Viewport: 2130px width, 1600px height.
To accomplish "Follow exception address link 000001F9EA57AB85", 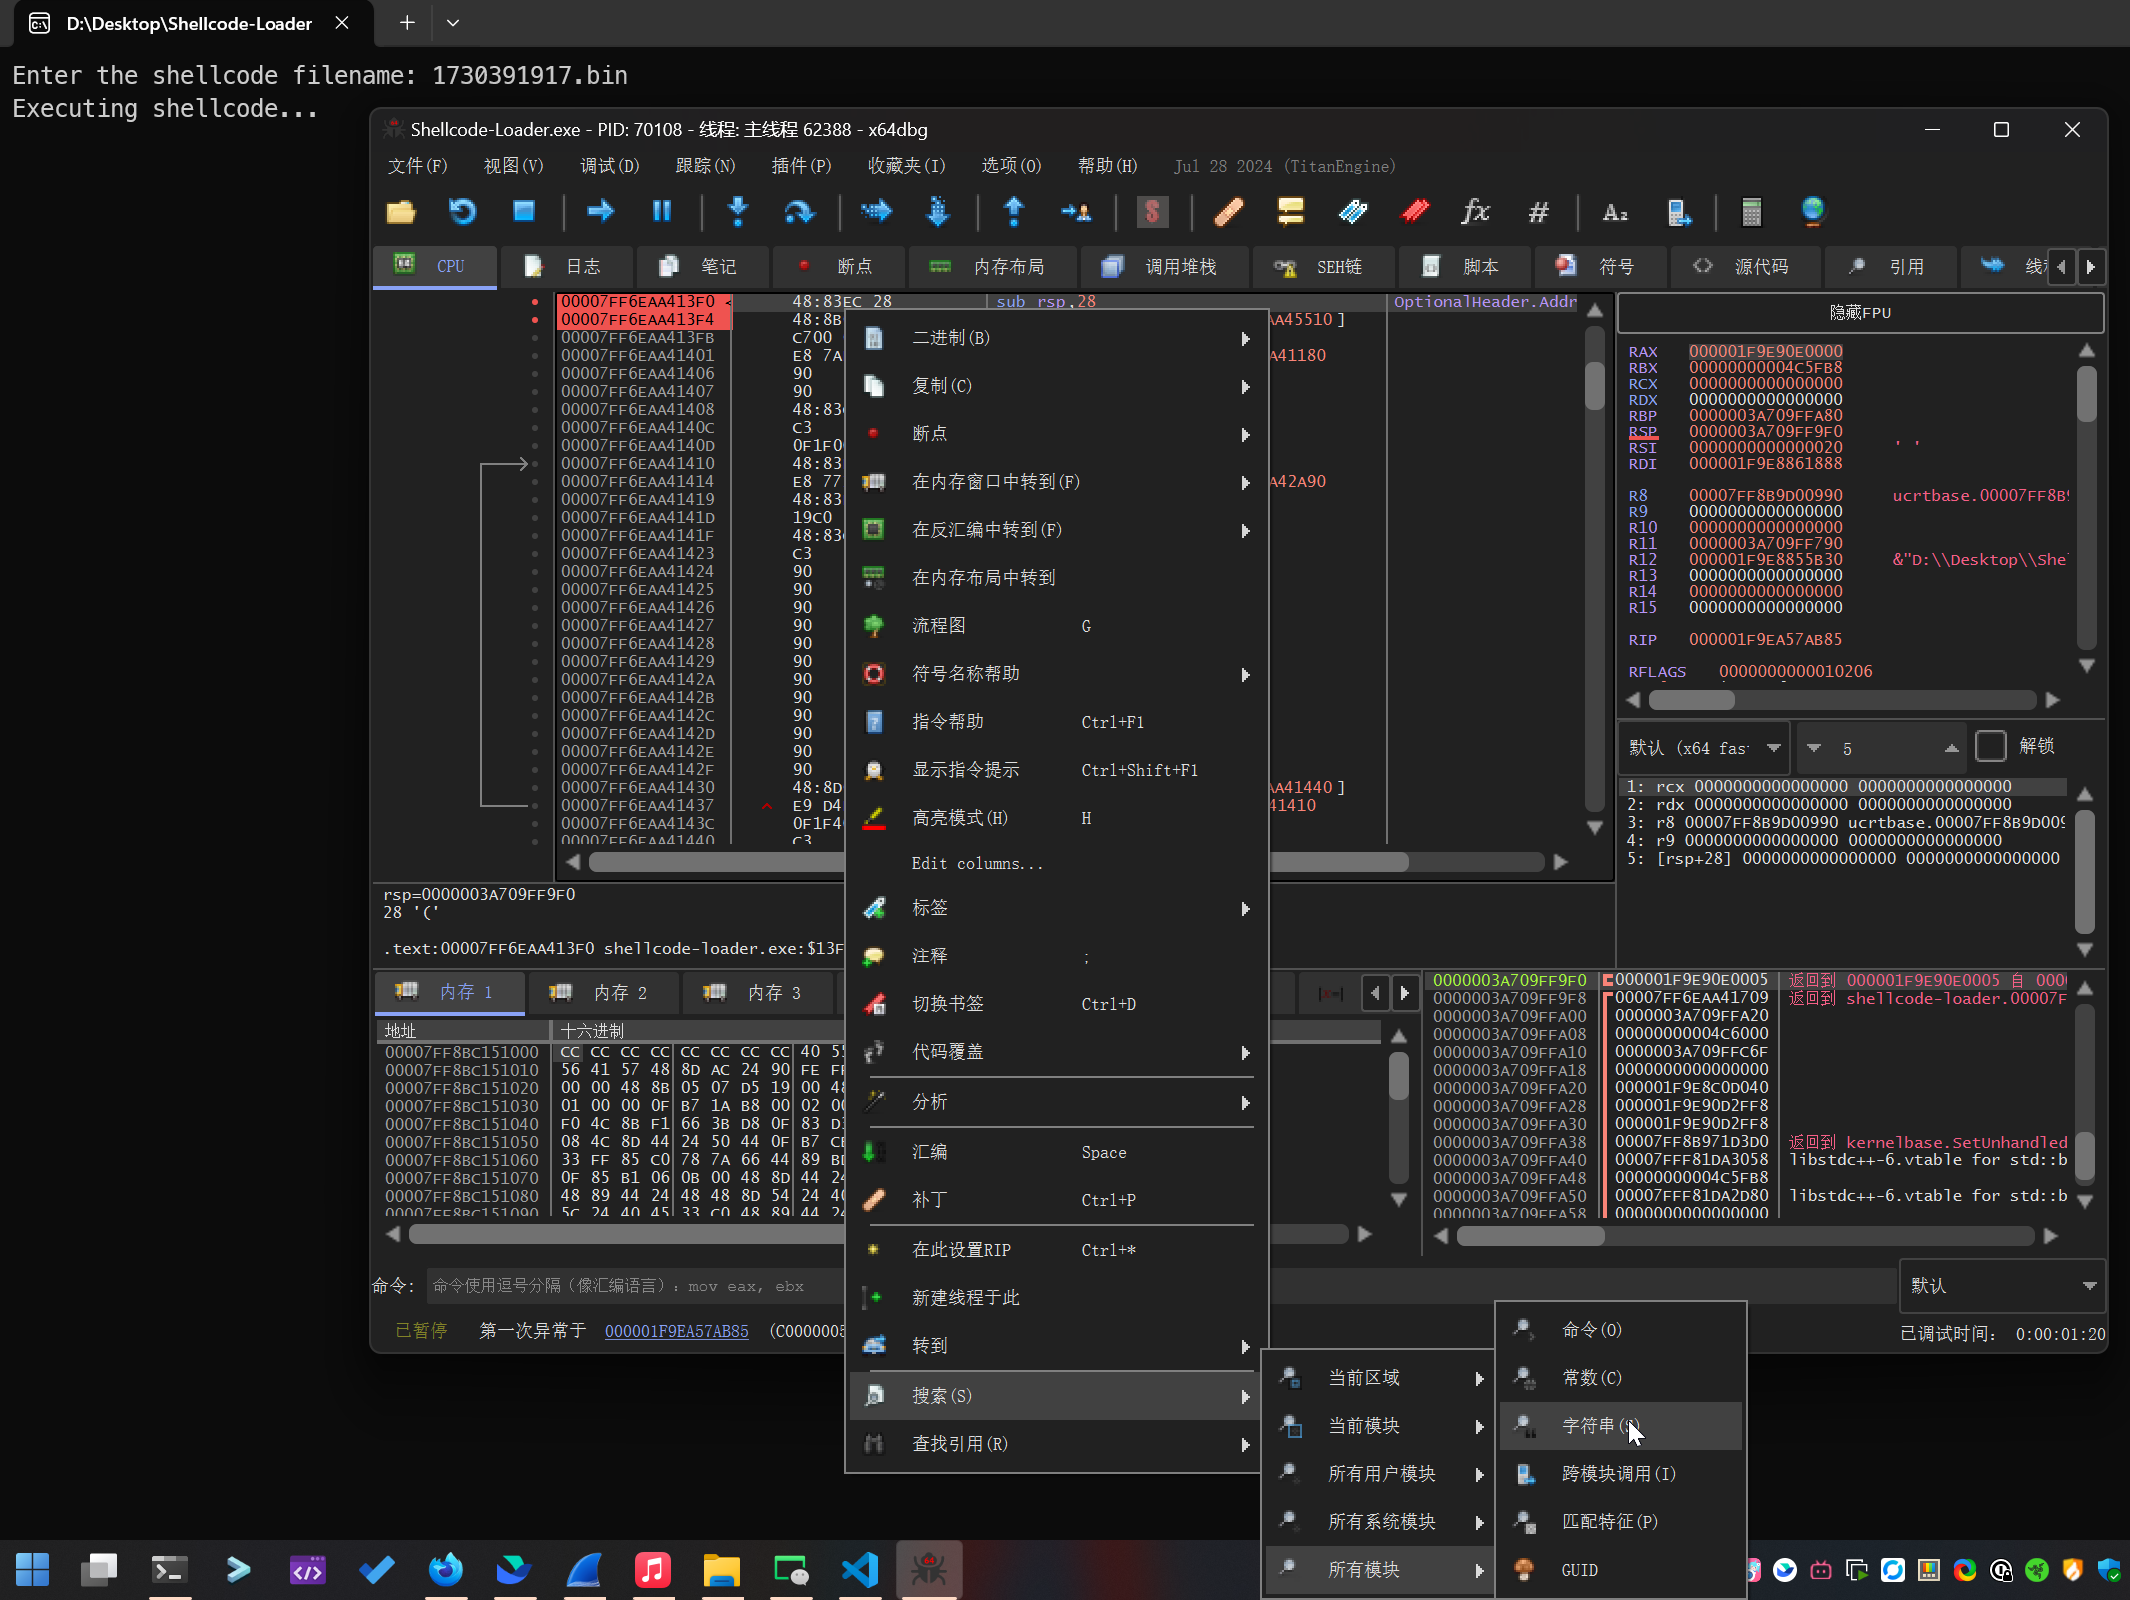I will click(x=676, y=1331).
